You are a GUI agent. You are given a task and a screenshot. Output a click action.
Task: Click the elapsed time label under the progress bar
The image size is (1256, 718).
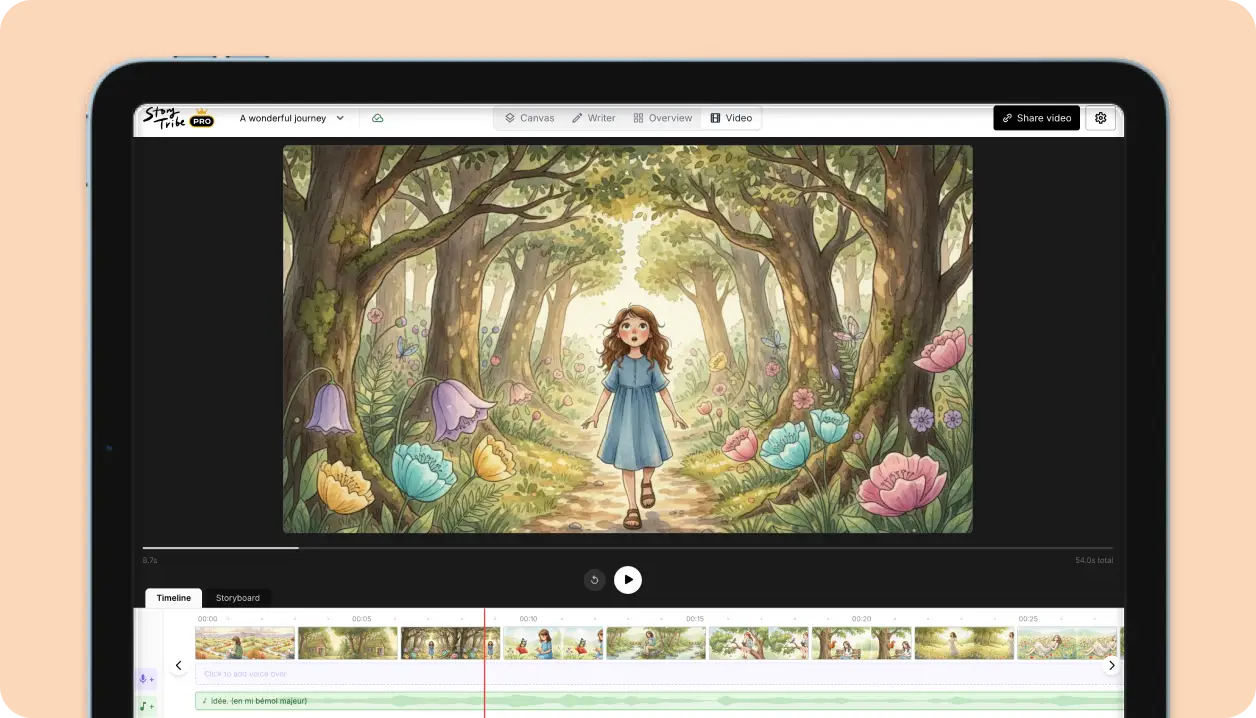(150, 560)
